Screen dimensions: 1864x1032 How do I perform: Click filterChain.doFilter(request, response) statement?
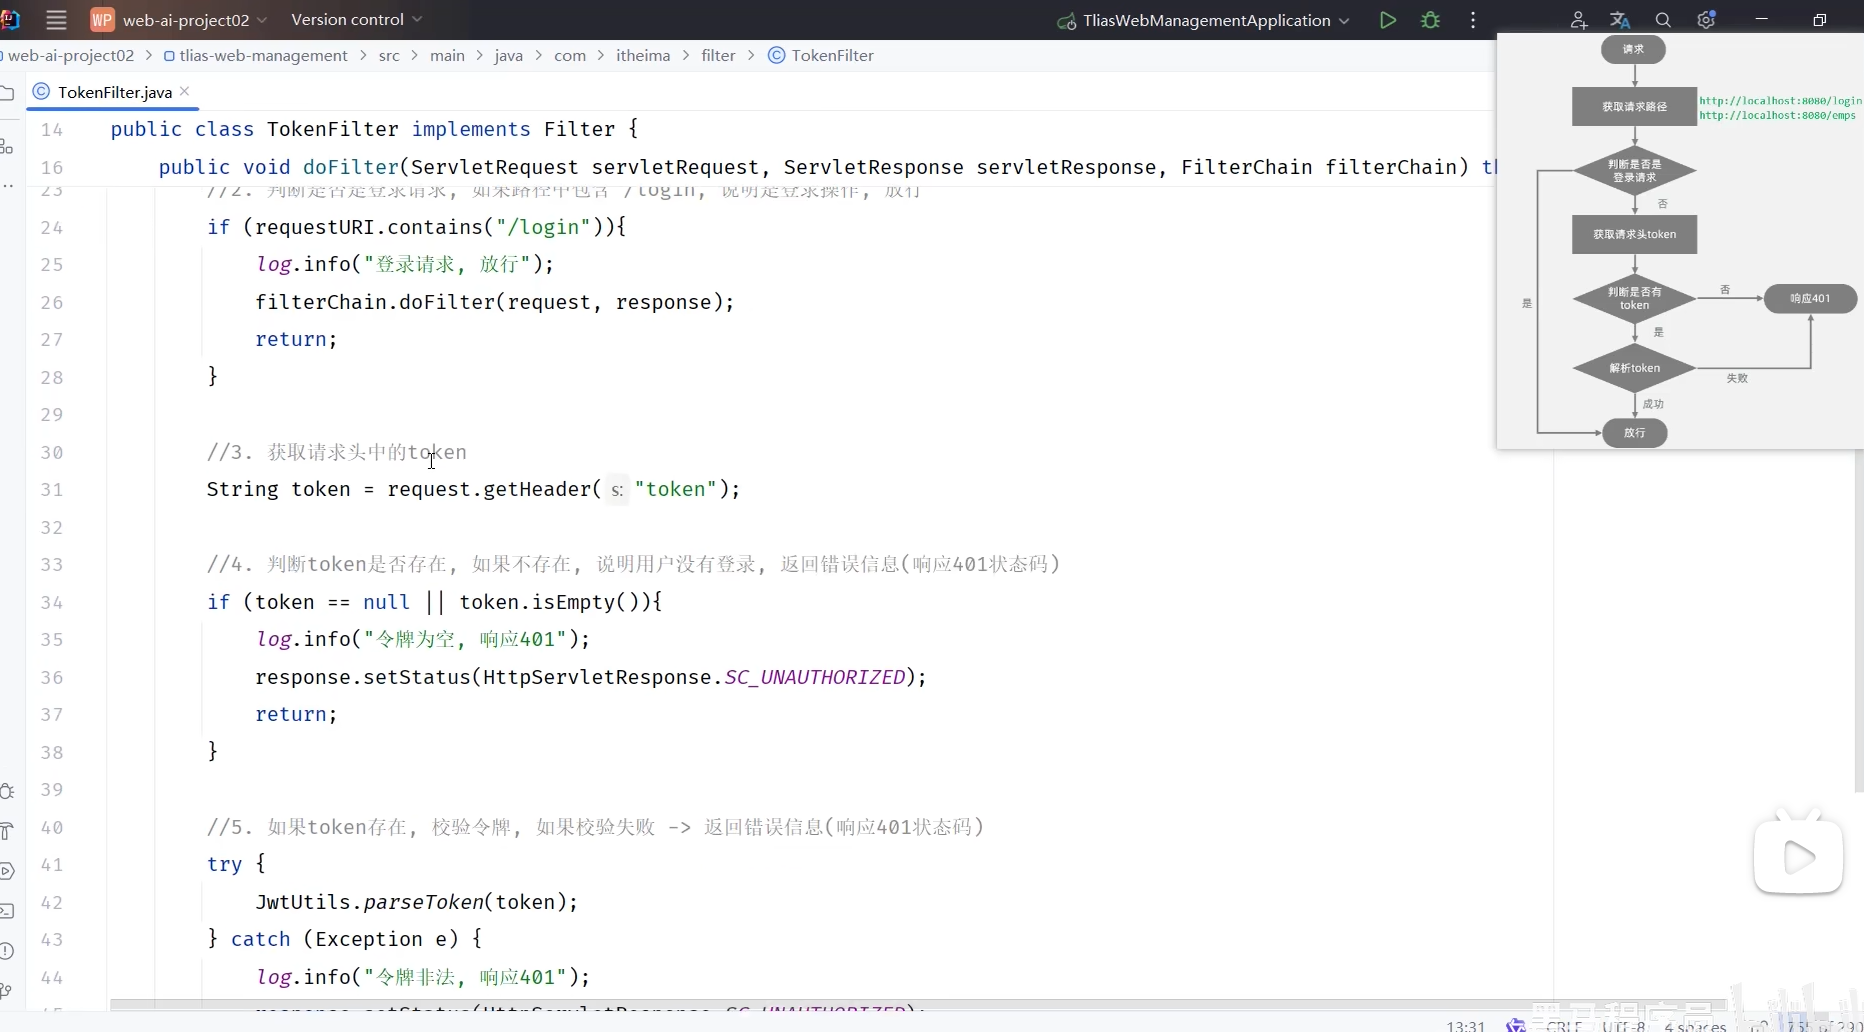(494, 302)
